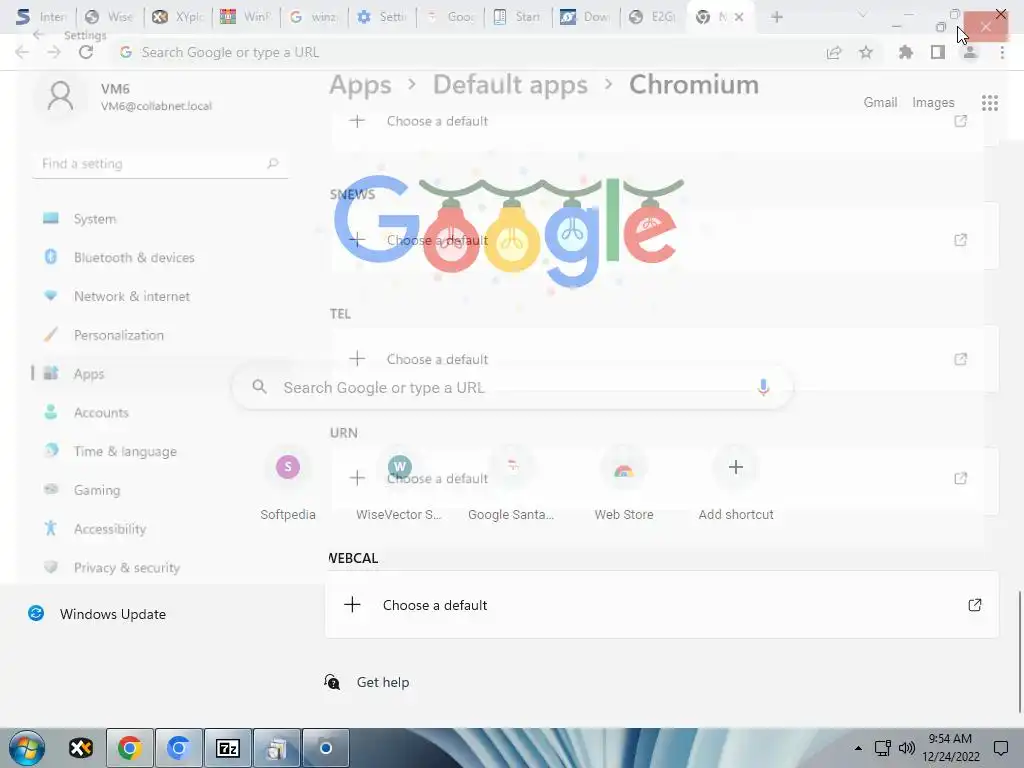The image size is (1024, 768).
Task: Open the Get help link
Action: click(x=383, y=682)
